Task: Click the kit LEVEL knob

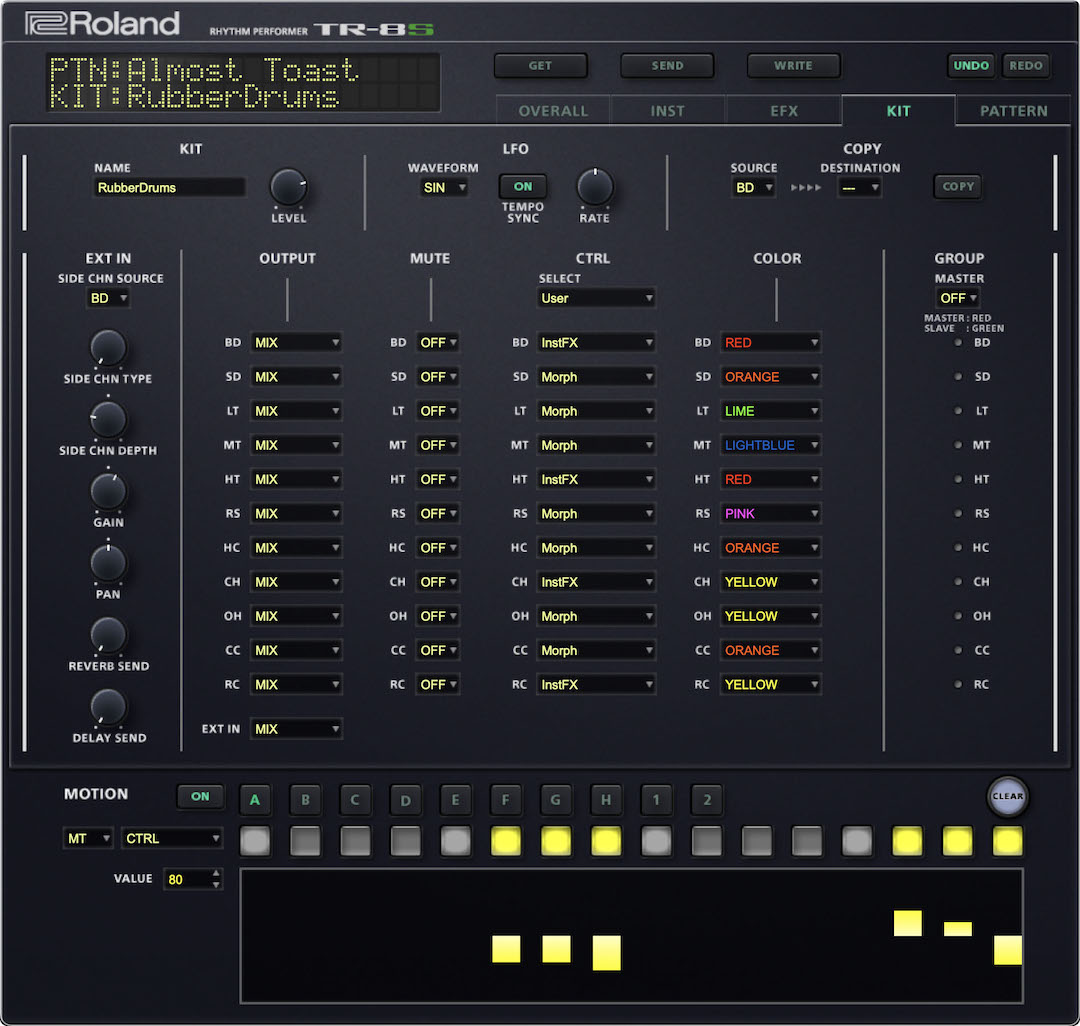Action: point(288,187)
